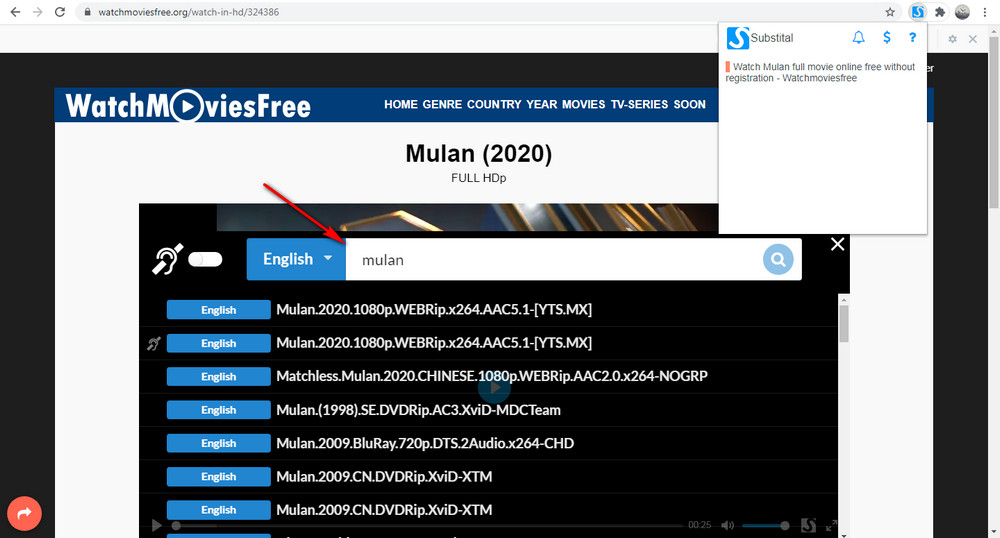Open the English language dropdown
The width and height of the screenshot is (1000, 538).
[x=297, y=259]
